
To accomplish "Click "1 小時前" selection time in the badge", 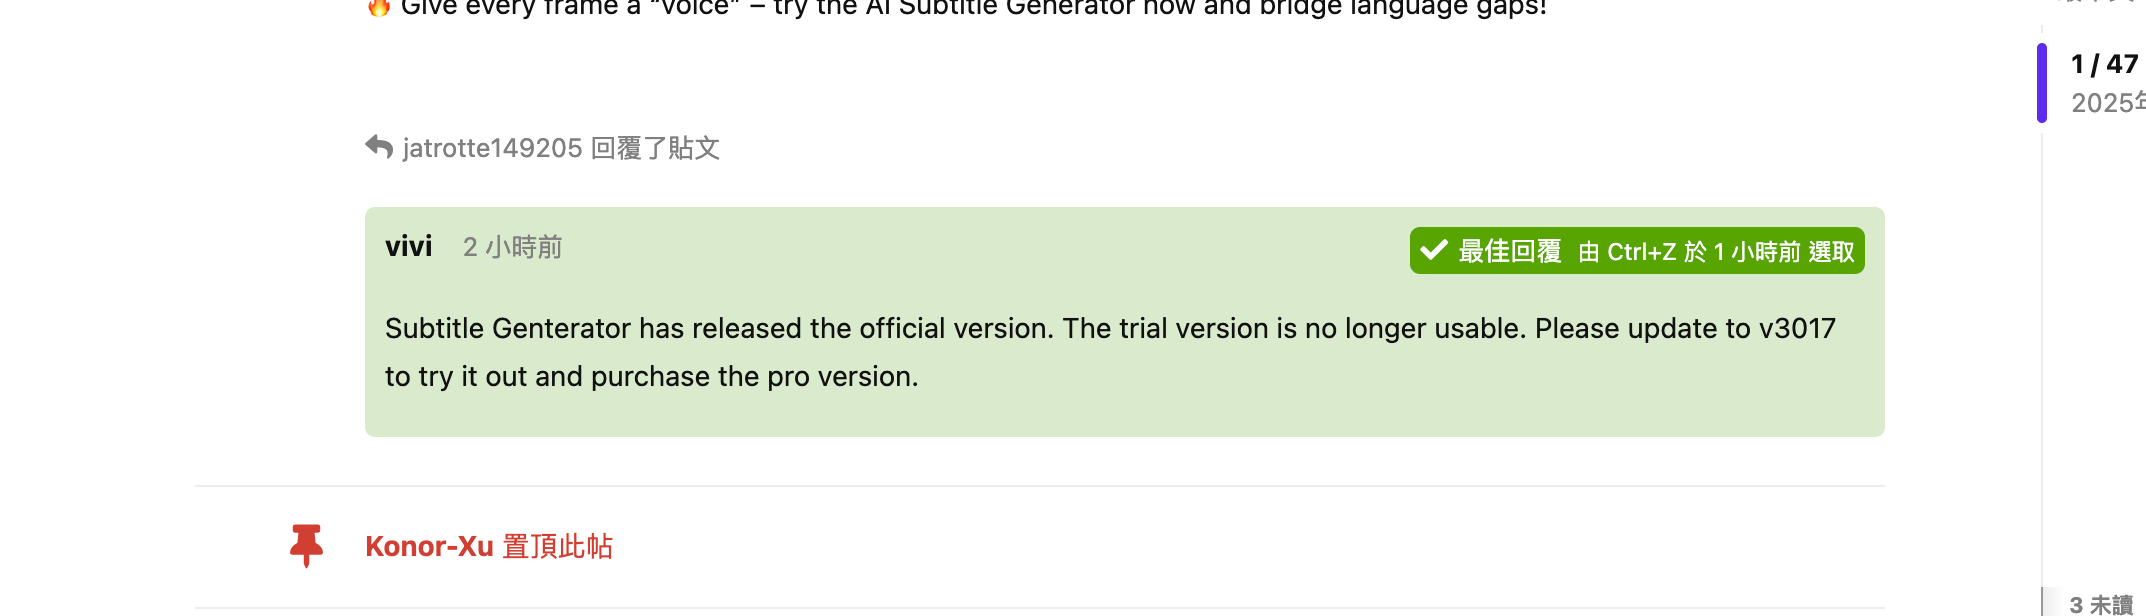I will (x=1757, y=252).
